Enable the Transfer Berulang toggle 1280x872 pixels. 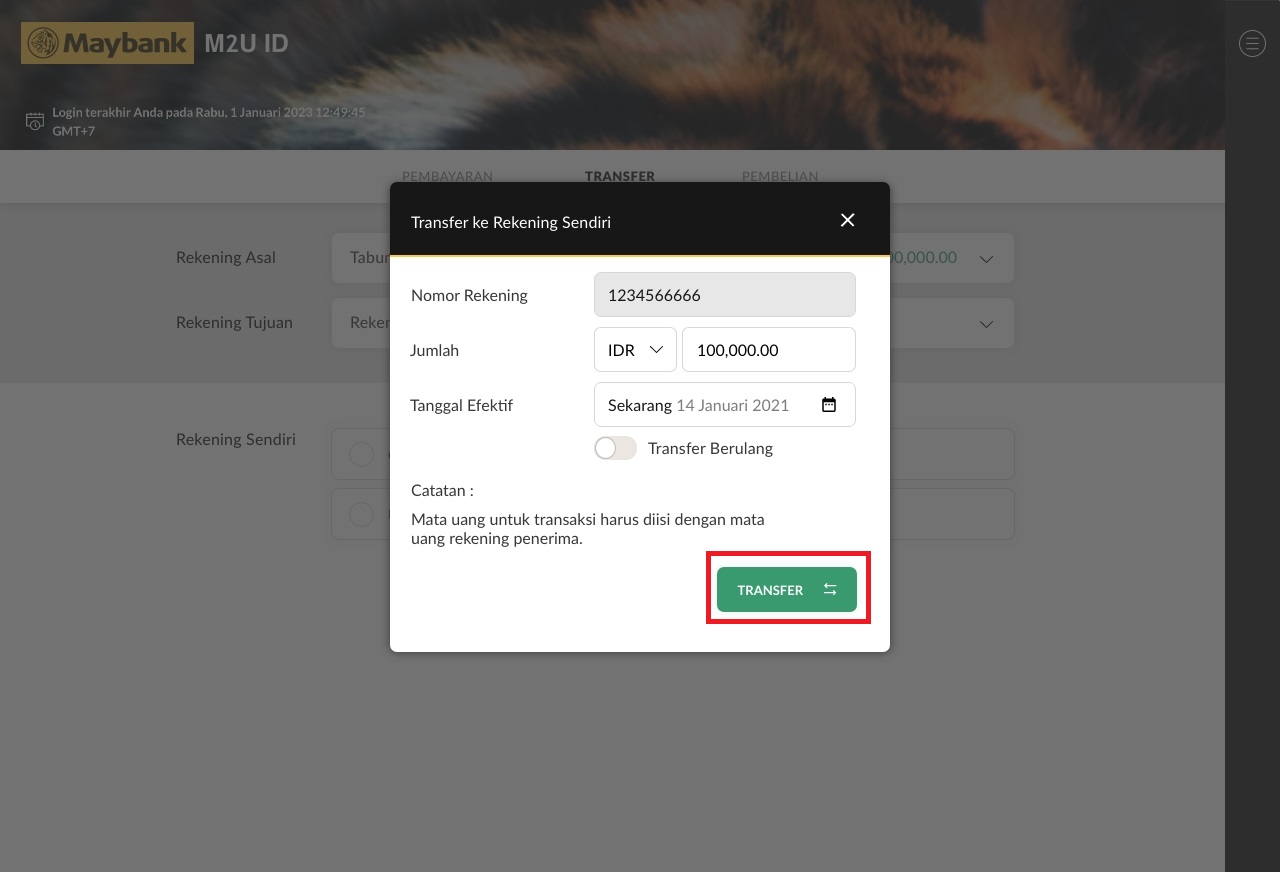[x=615, y=448]
